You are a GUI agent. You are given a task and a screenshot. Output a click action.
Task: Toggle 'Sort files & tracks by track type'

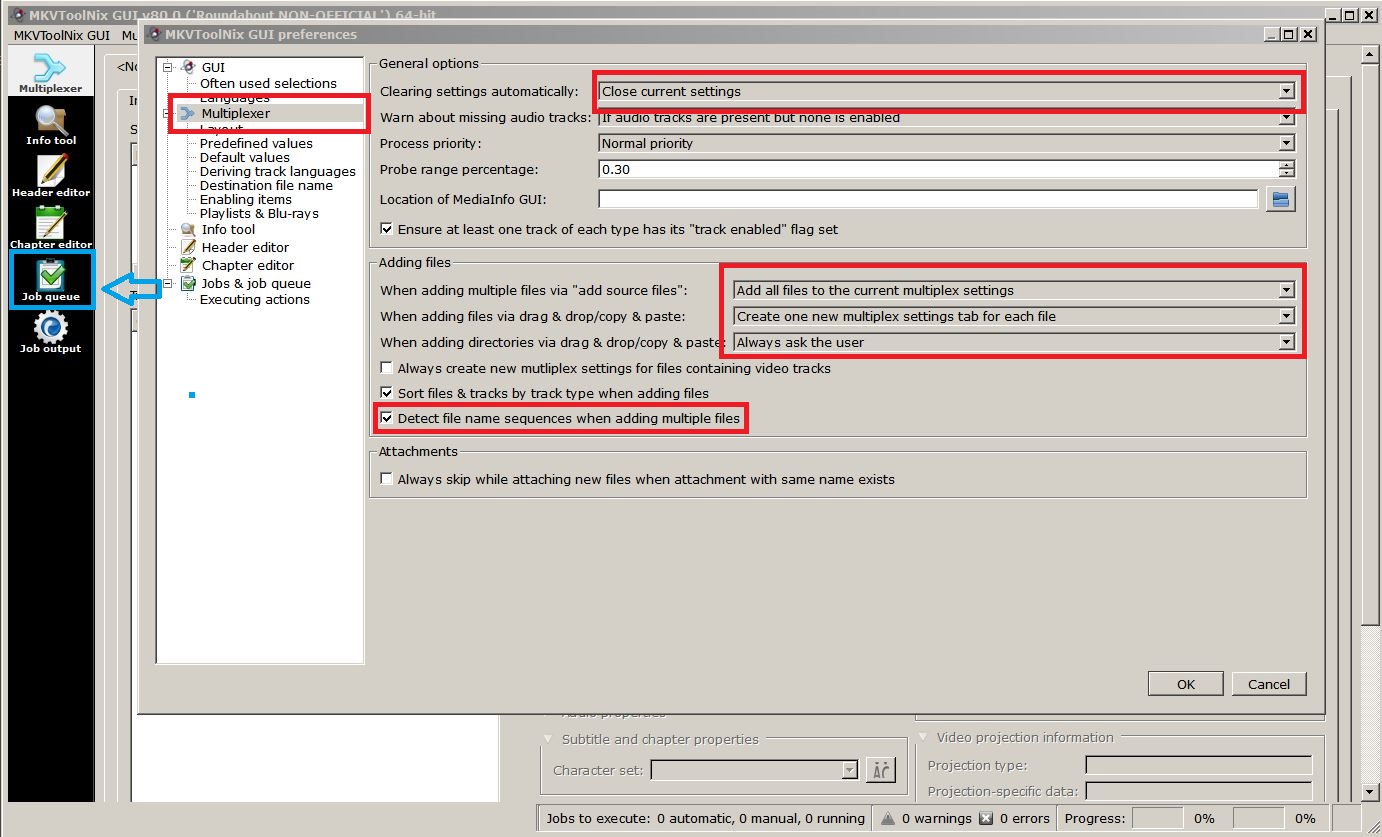click(x=387, y=393)
